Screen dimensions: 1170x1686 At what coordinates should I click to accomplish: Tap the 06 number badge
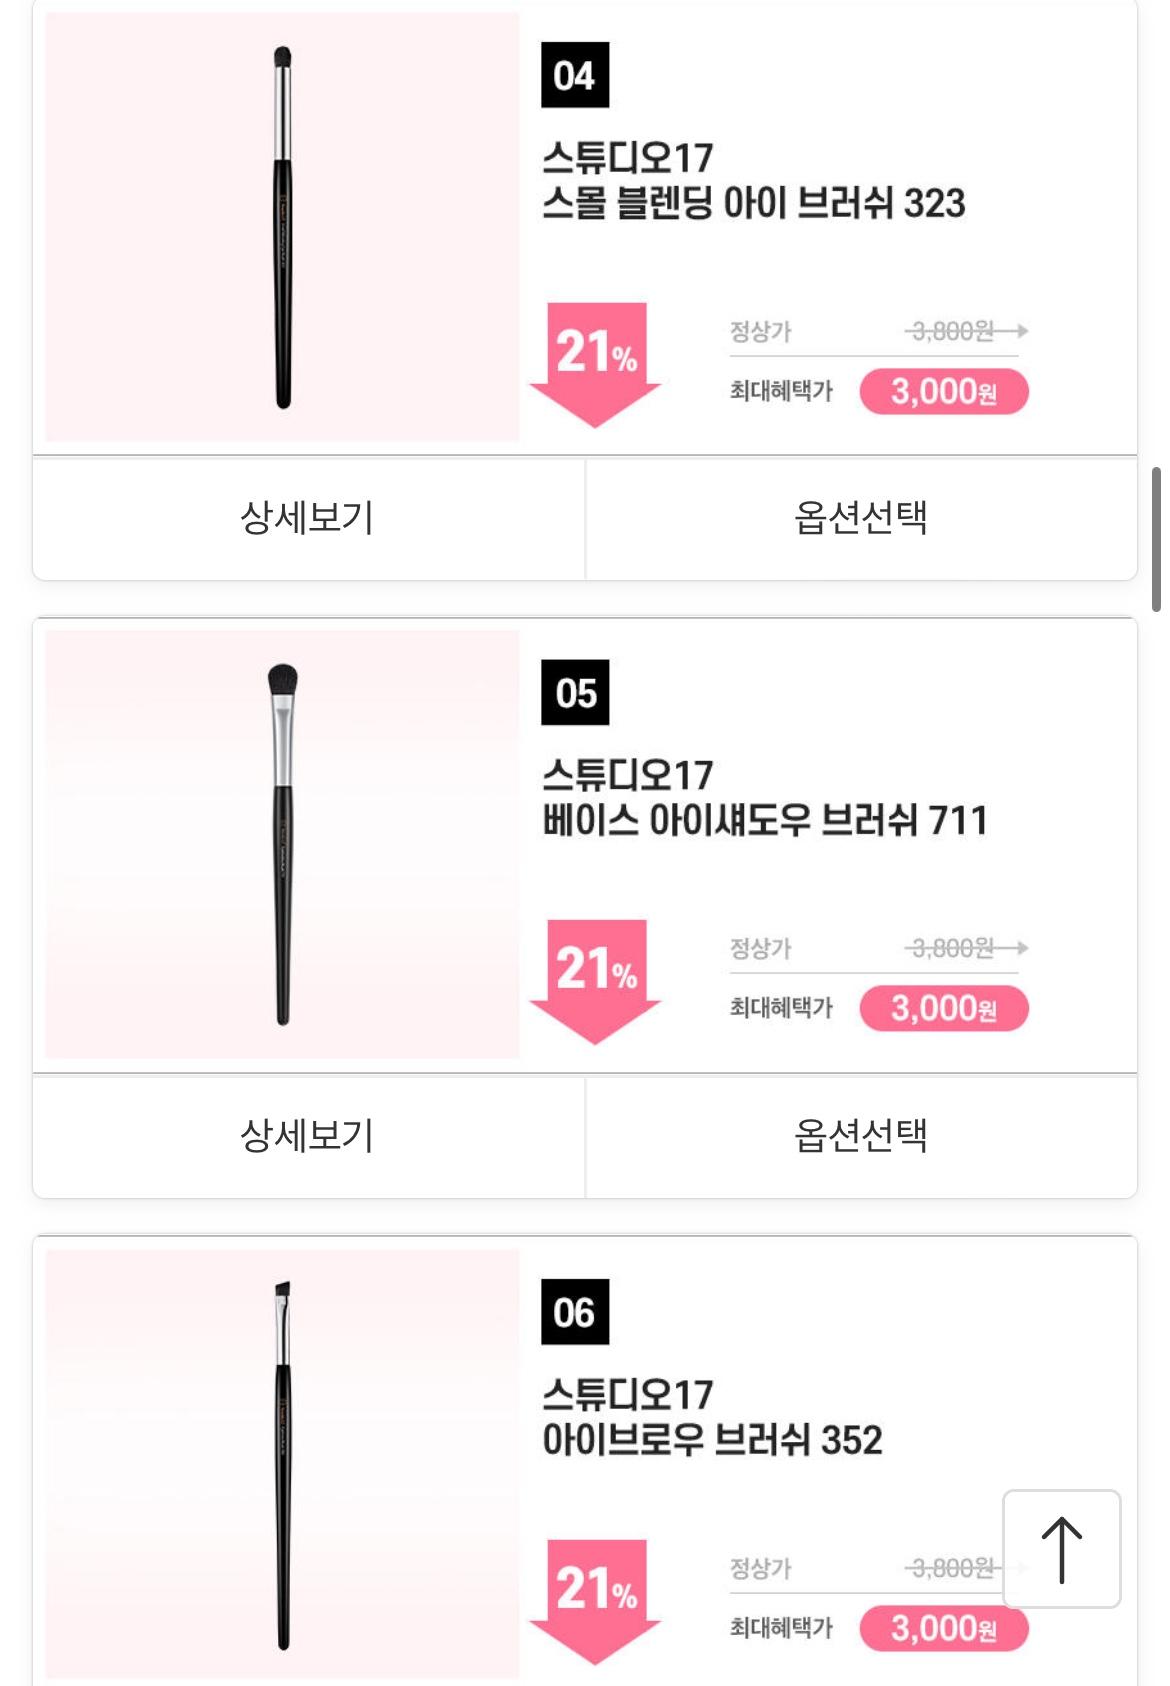(x=575, y=1311)
